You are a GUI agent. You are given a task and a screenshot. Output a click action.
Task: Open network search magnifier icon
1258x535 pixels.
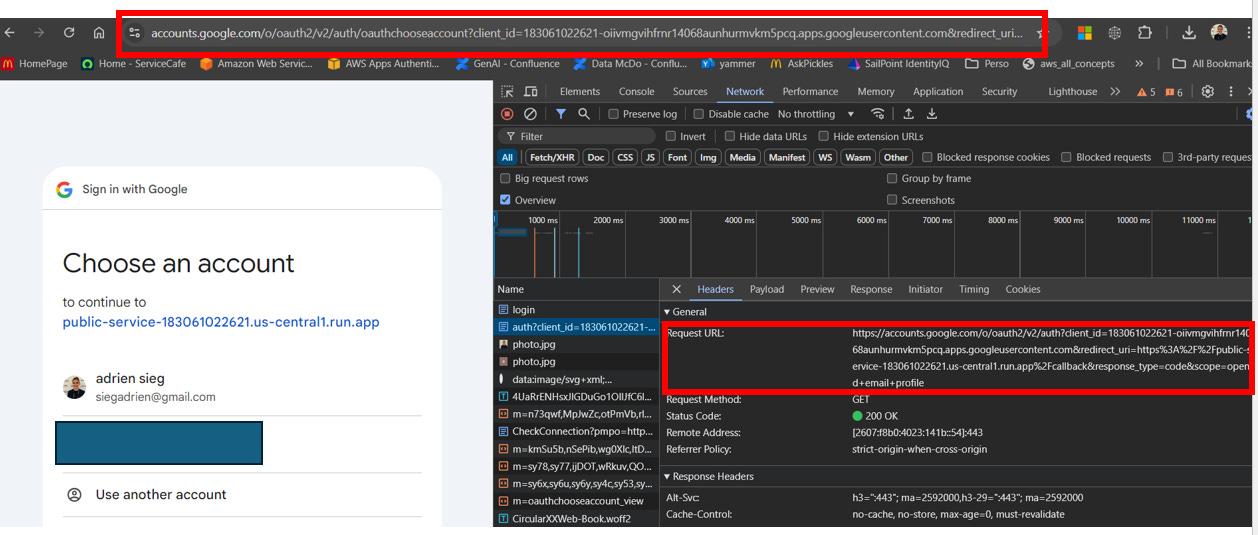pos(584,114)
